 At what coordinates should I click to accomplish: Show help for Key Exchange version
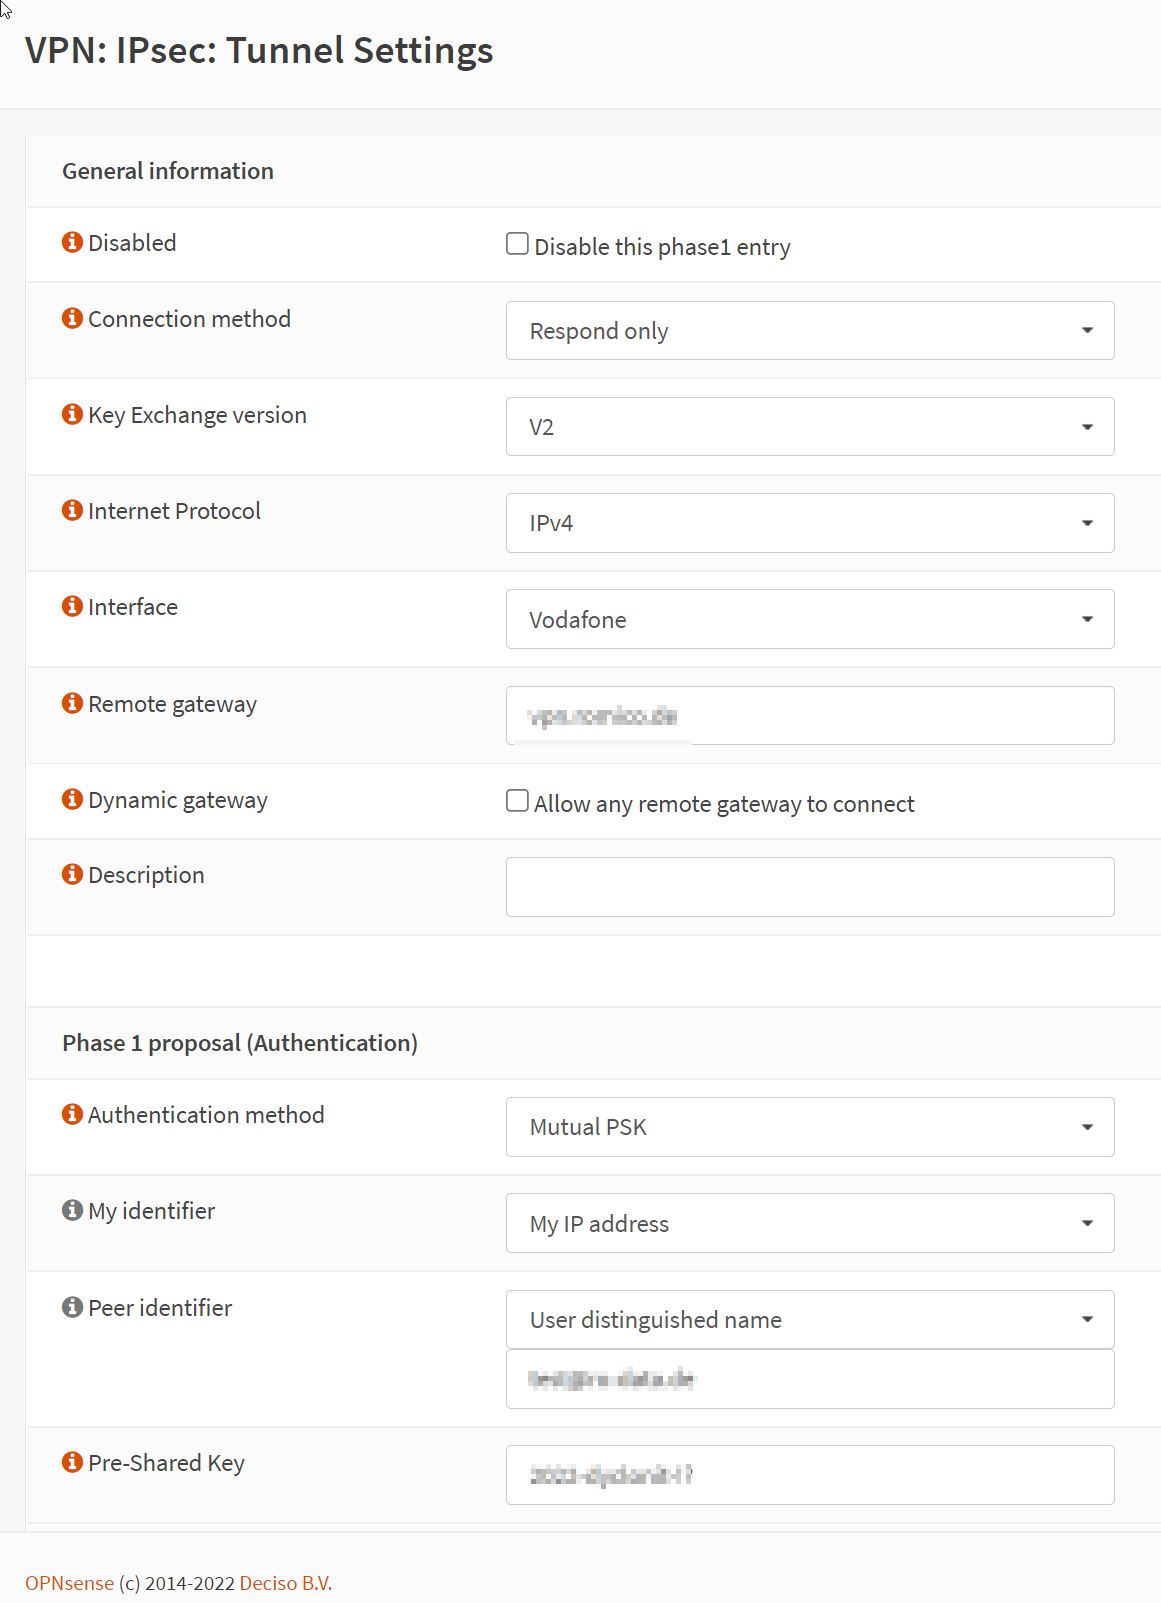tap(72, 414)
